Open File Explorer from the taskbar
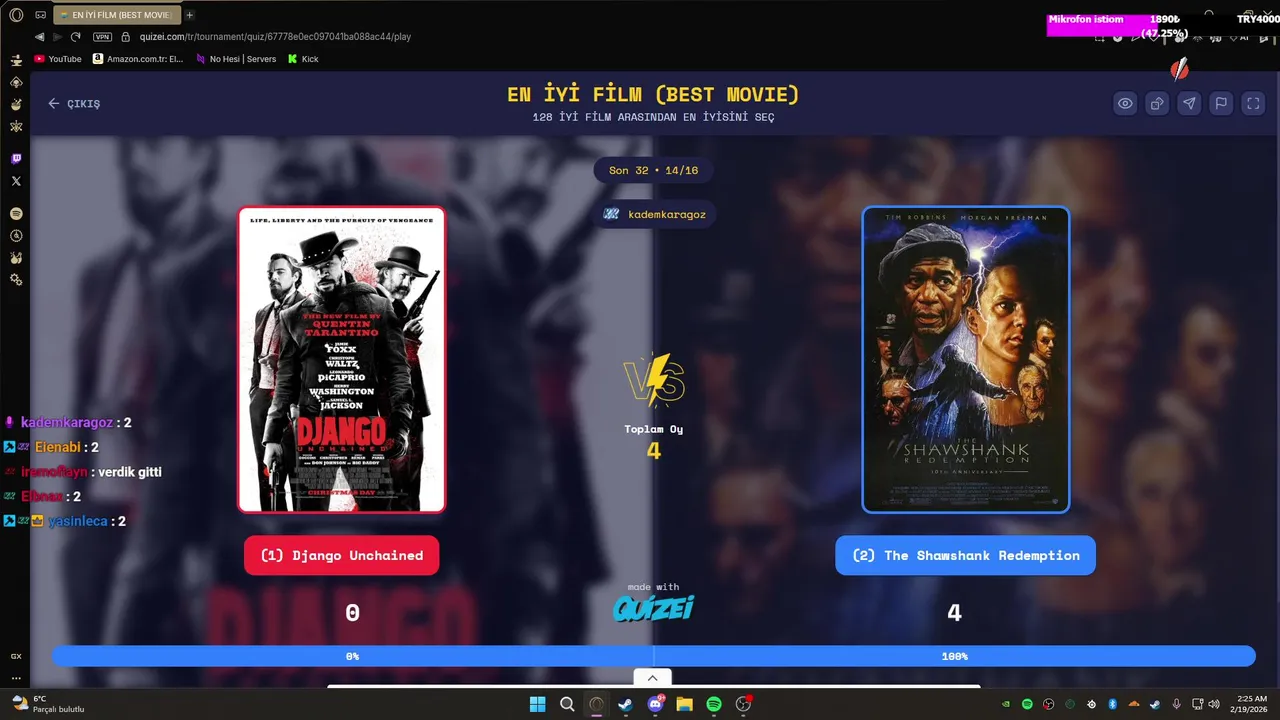 [x=684, y=704]
